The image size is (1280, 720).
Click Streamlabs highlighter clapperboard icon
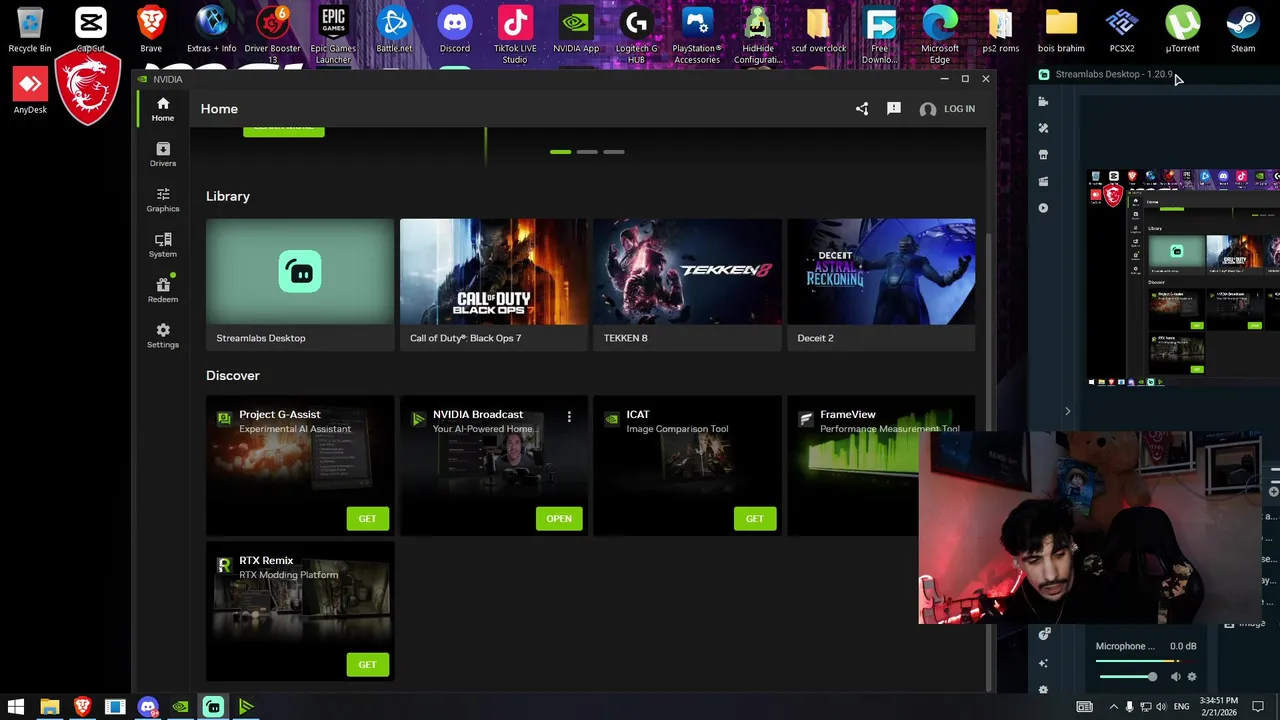(x=1043, y=181)
